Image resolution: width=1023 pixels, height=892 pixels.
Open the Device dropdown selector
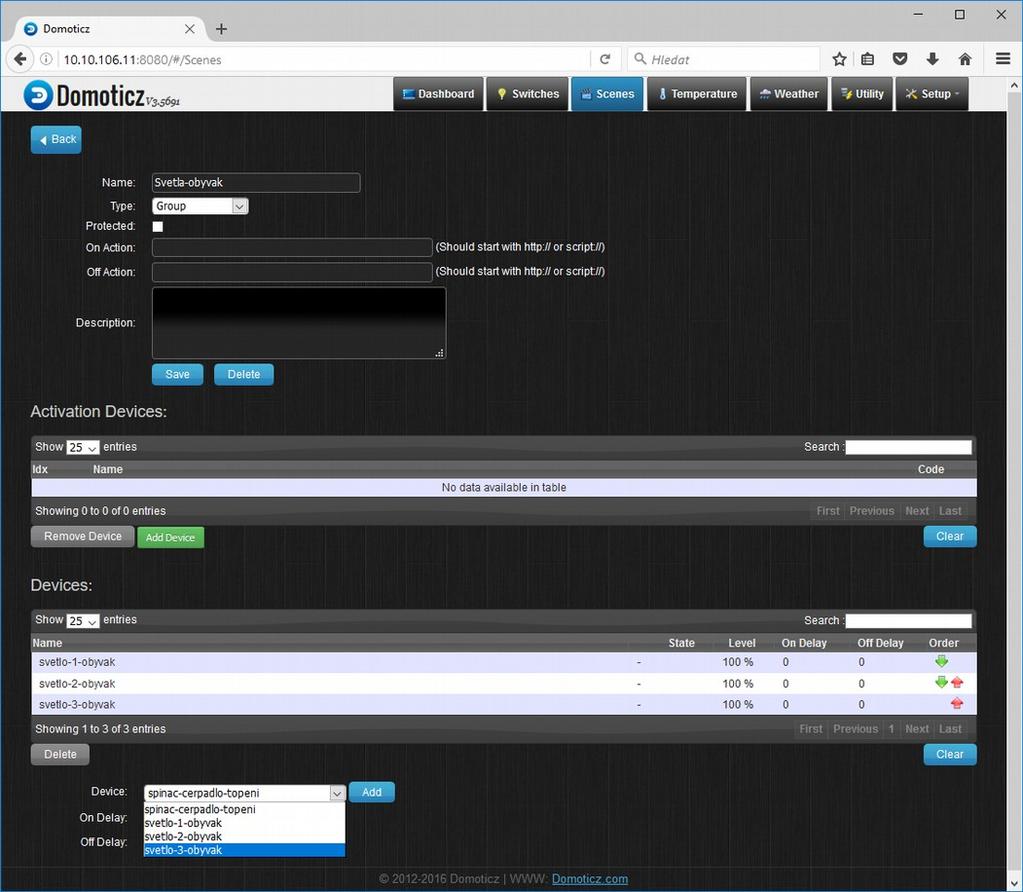pos(245,793)
